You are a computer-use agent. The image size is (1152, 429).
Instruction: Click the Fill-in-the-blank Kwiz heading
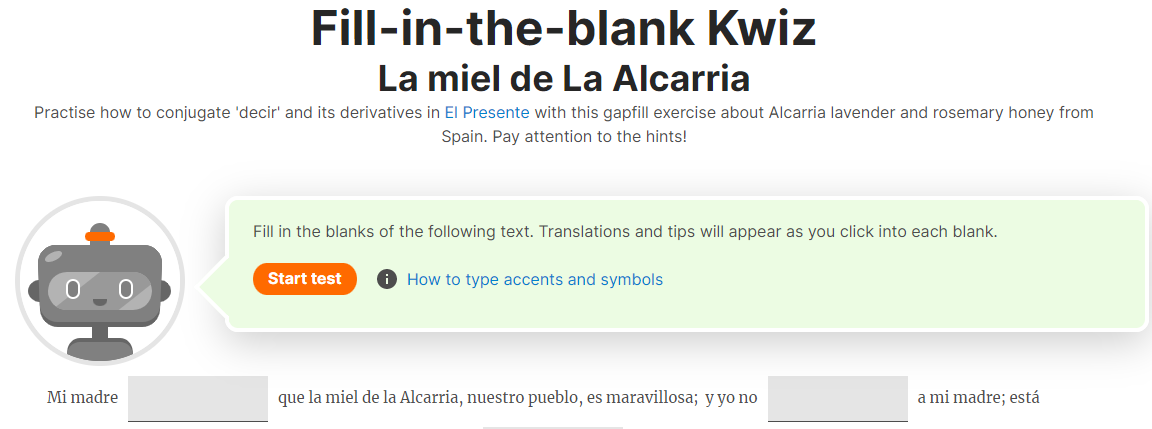point(564,29)
